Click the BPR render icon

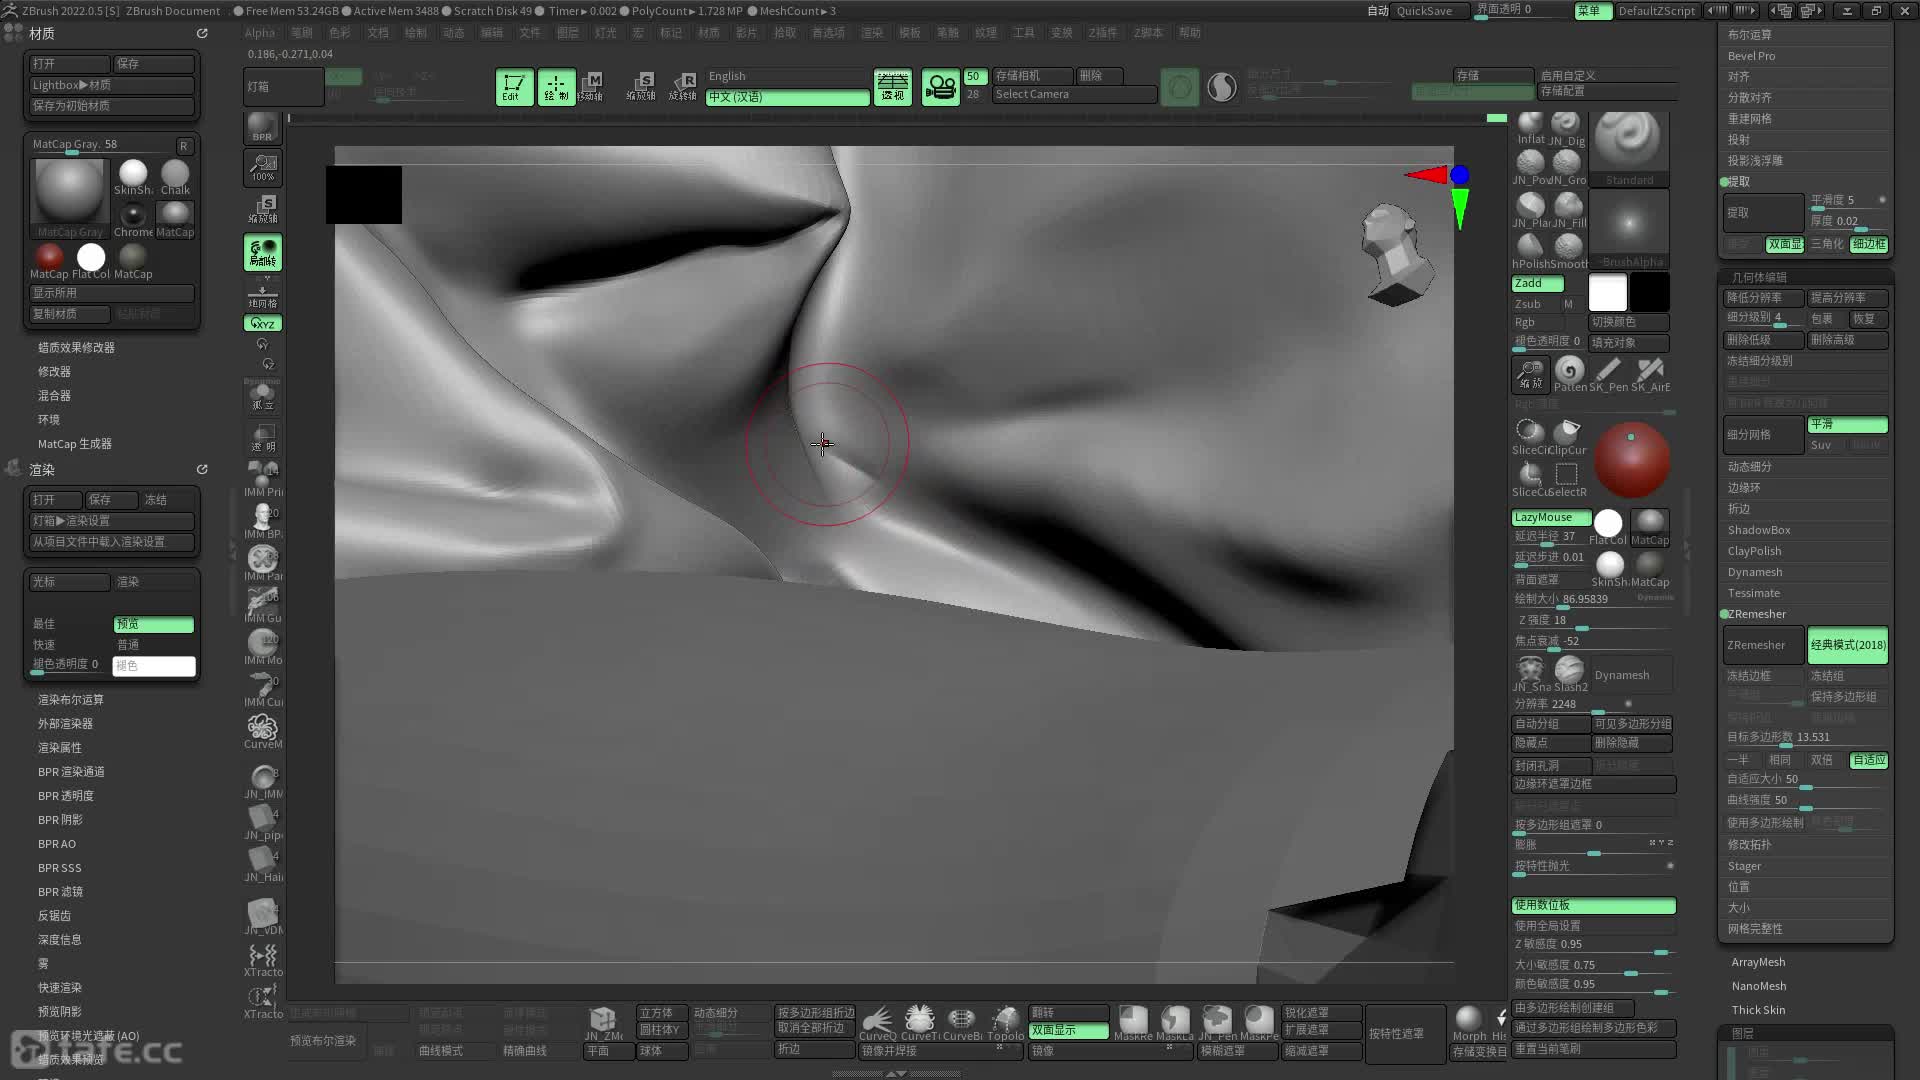point(262,127)
